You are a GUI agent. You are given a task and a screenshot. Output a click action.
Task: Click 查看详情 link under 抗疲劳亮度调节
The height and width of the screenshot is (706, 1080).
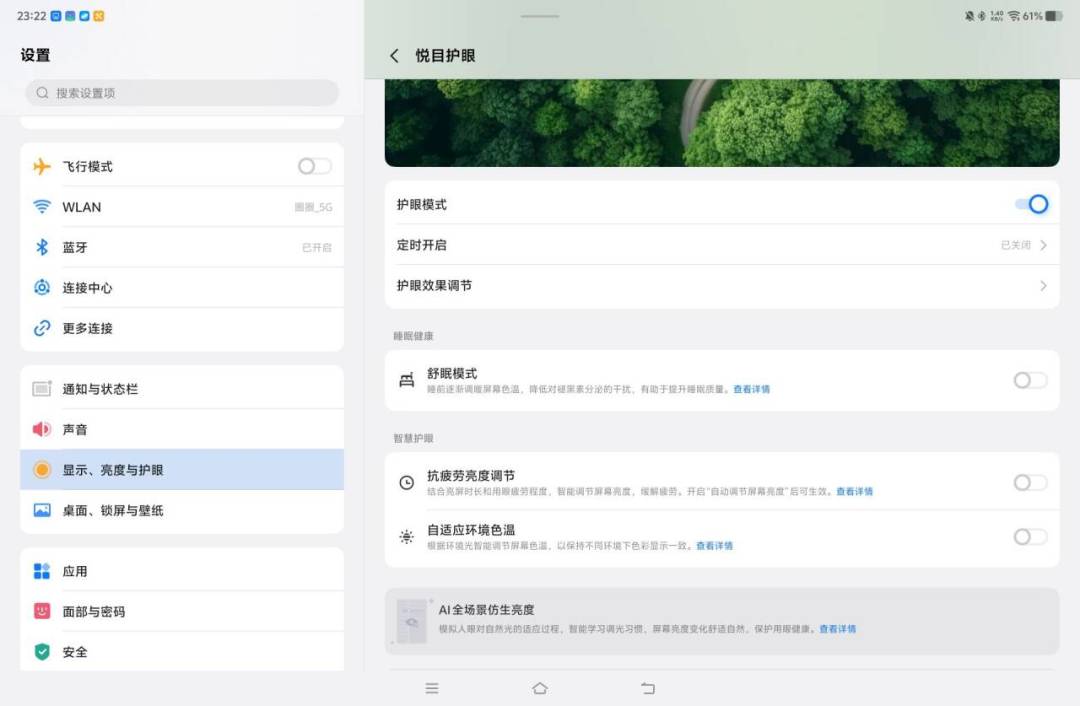854,492
